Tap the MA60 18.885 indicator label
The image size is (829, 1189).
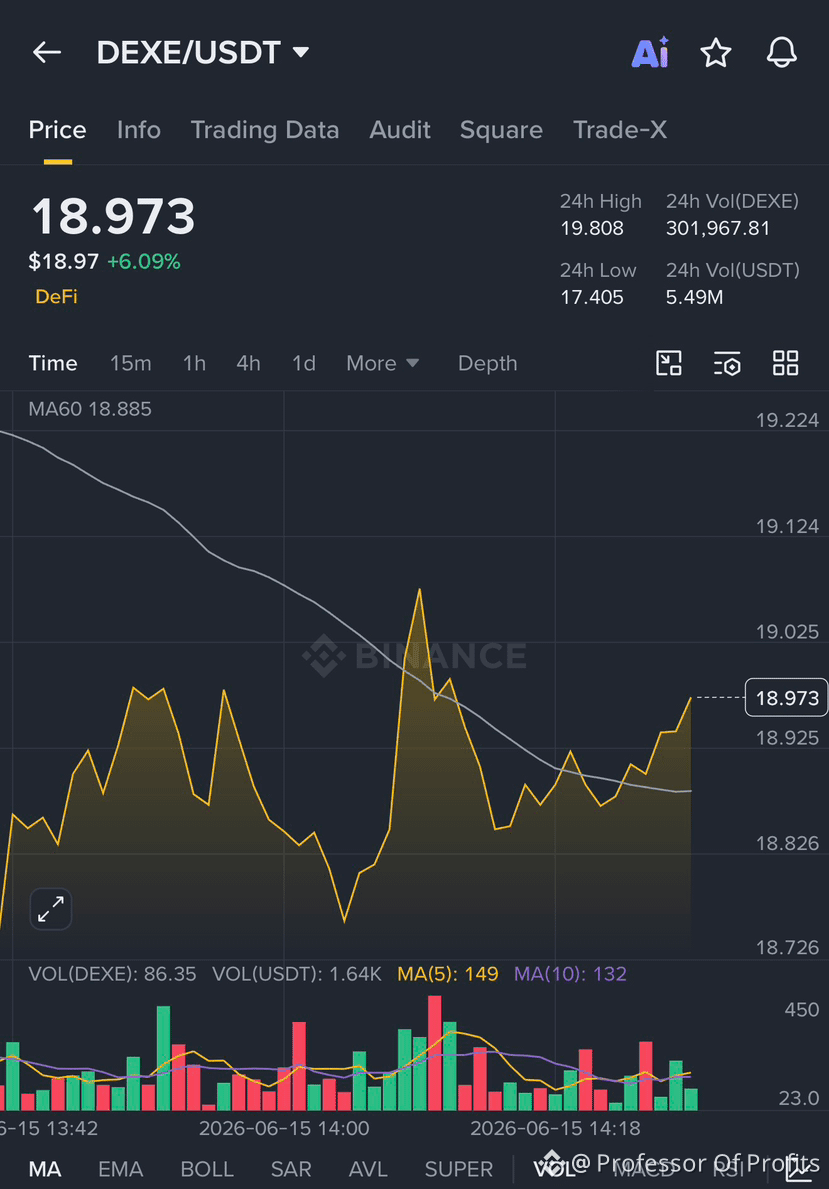(x=89, y=409)
